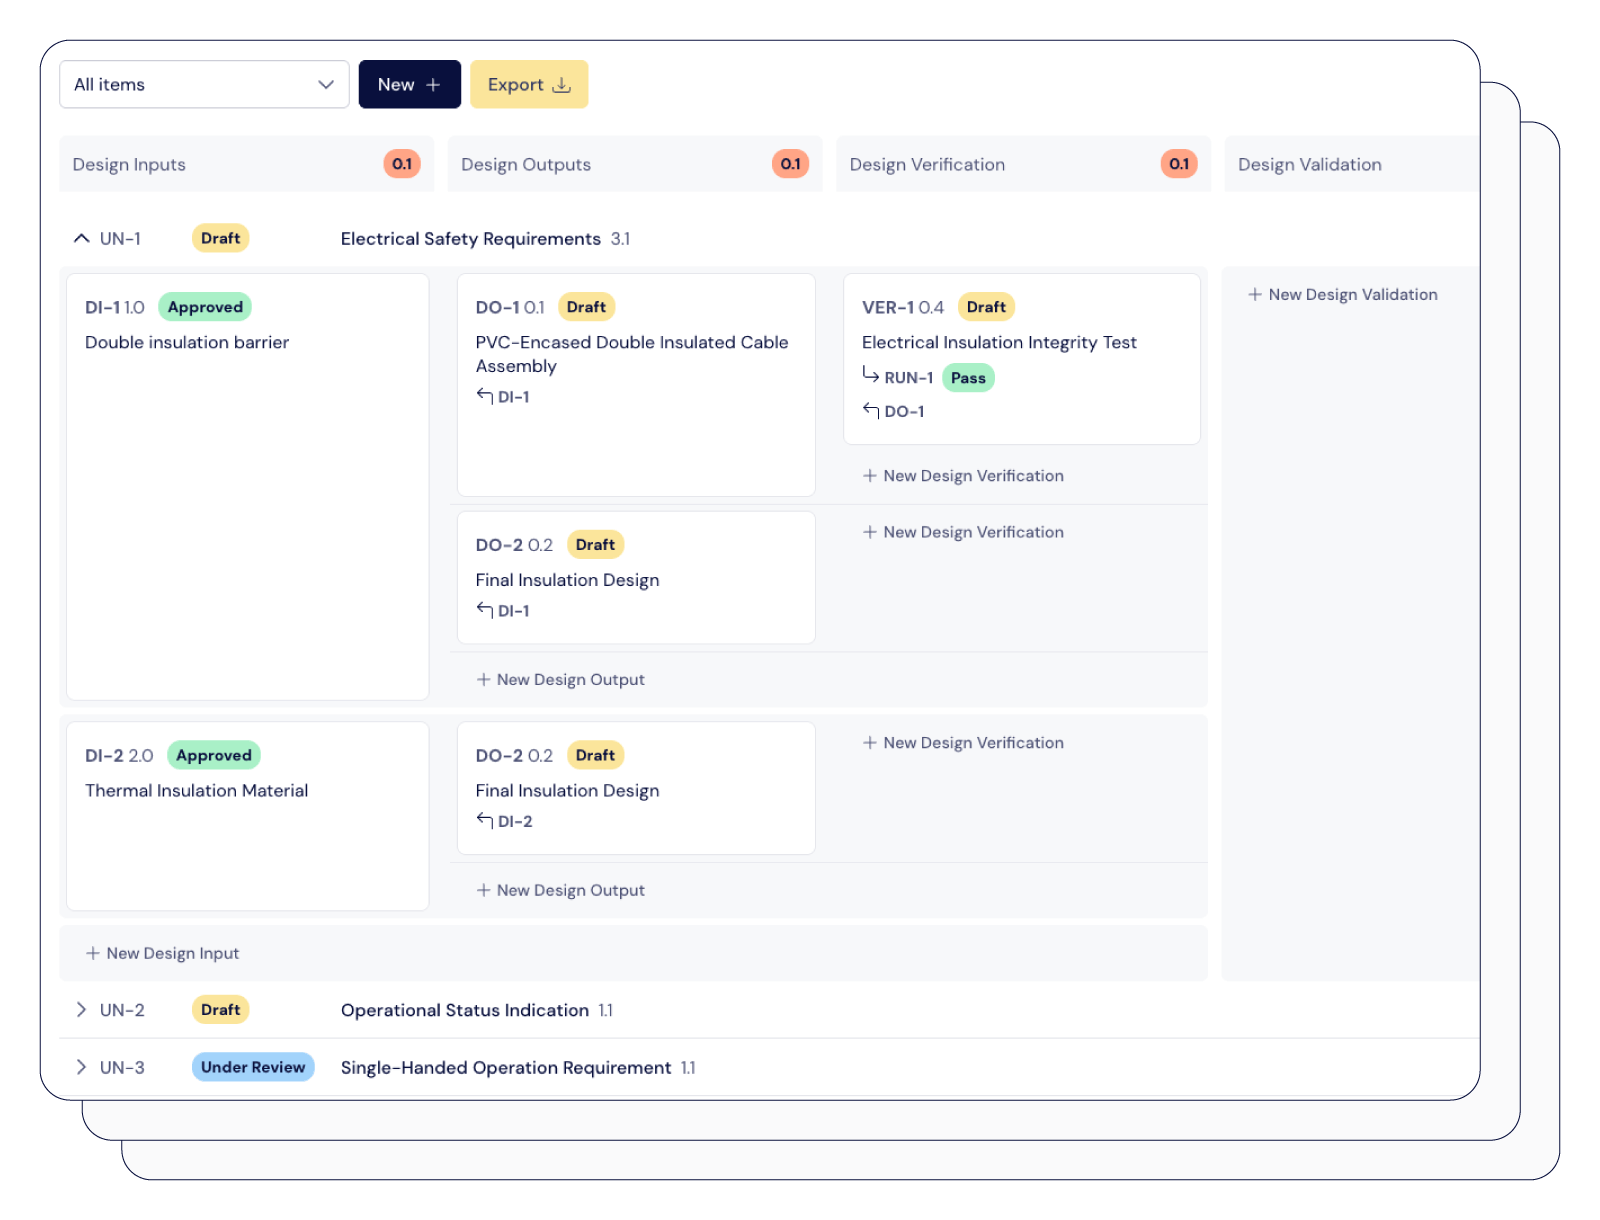Expand UN-2 Operational Status Indication
The height and width of the screenshot is (1220, 1600).
[x=81, y=1010]
